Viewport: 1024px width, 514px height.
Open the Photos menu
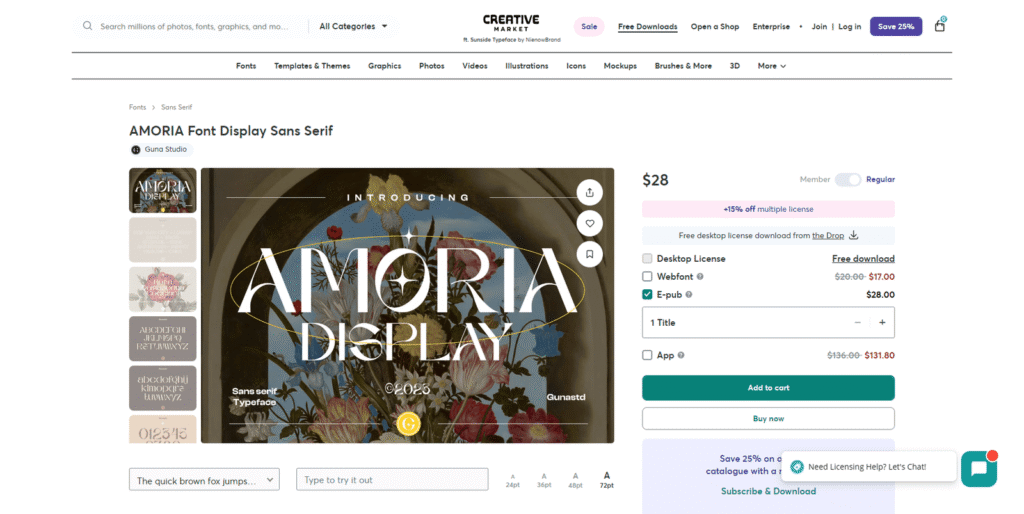tap(432, 66)
